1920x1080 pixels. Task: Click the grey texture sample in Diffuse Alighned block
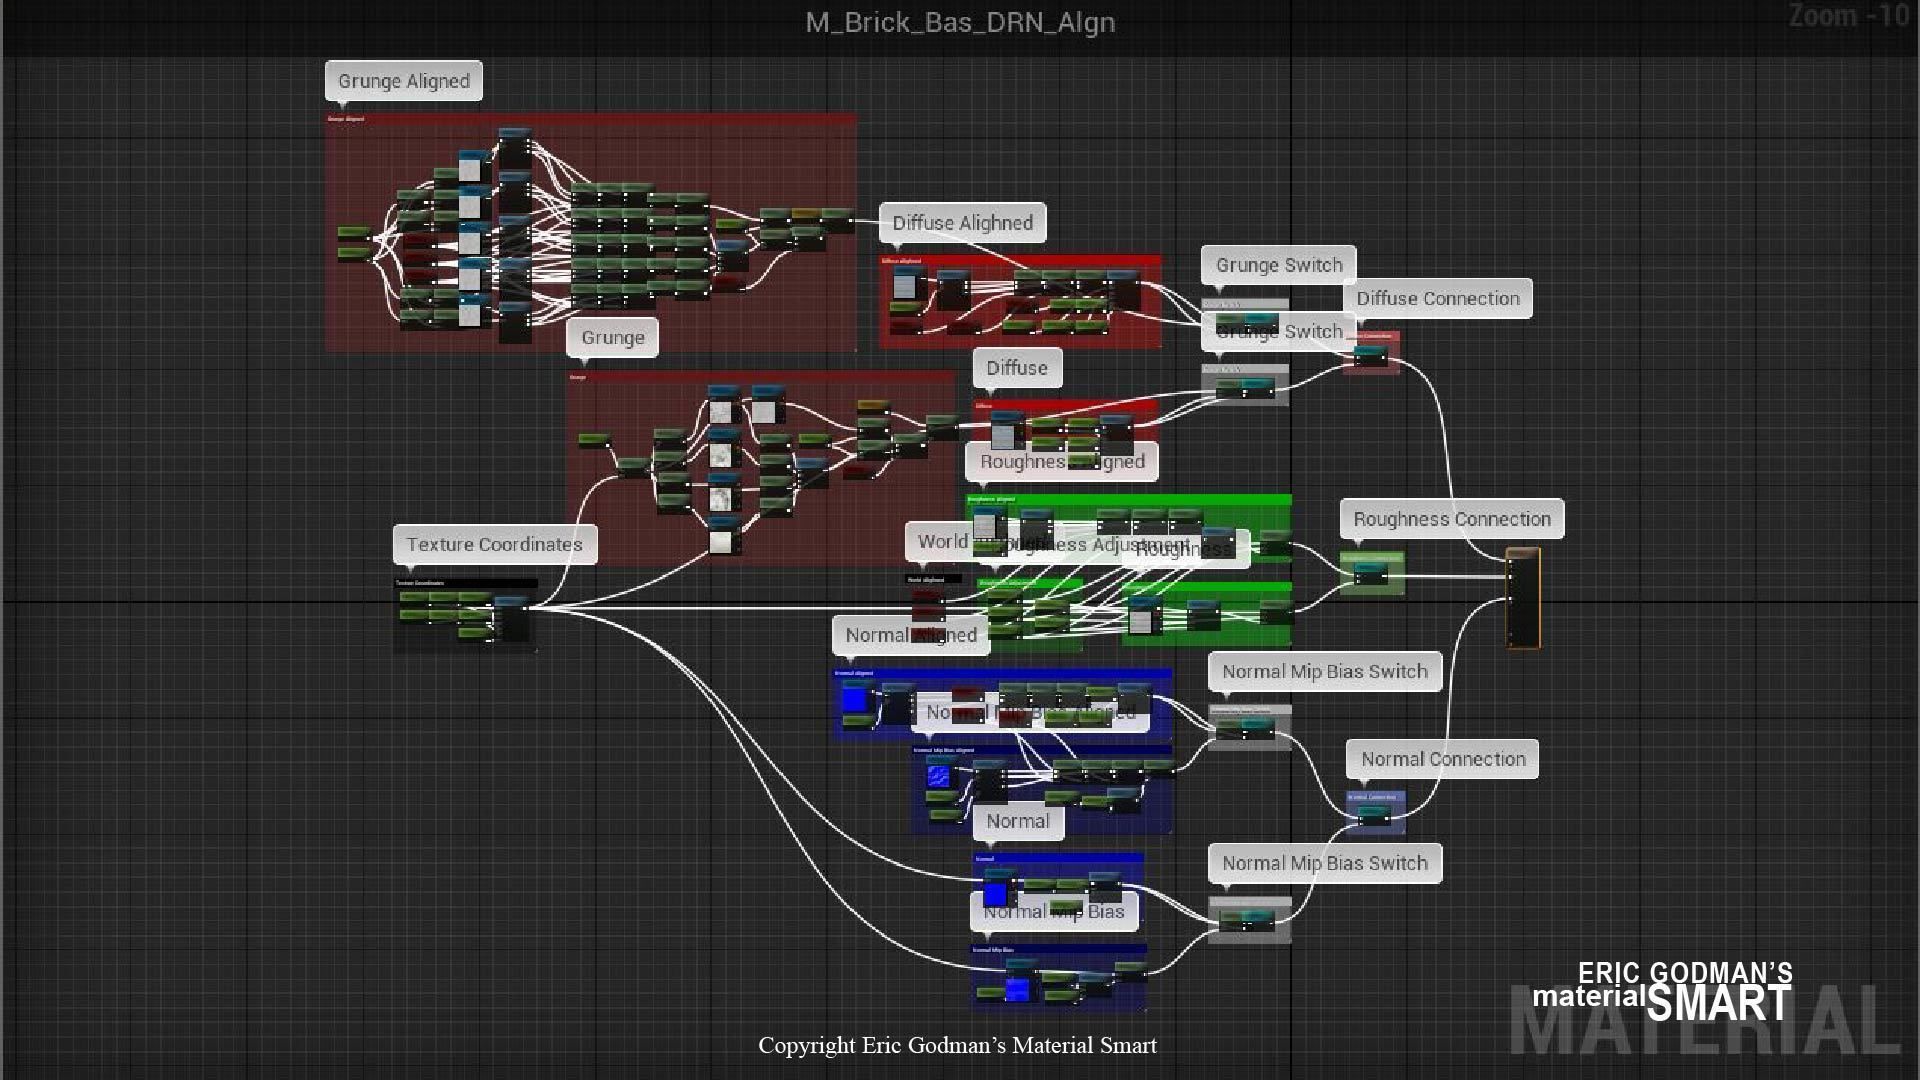(904, 286)
